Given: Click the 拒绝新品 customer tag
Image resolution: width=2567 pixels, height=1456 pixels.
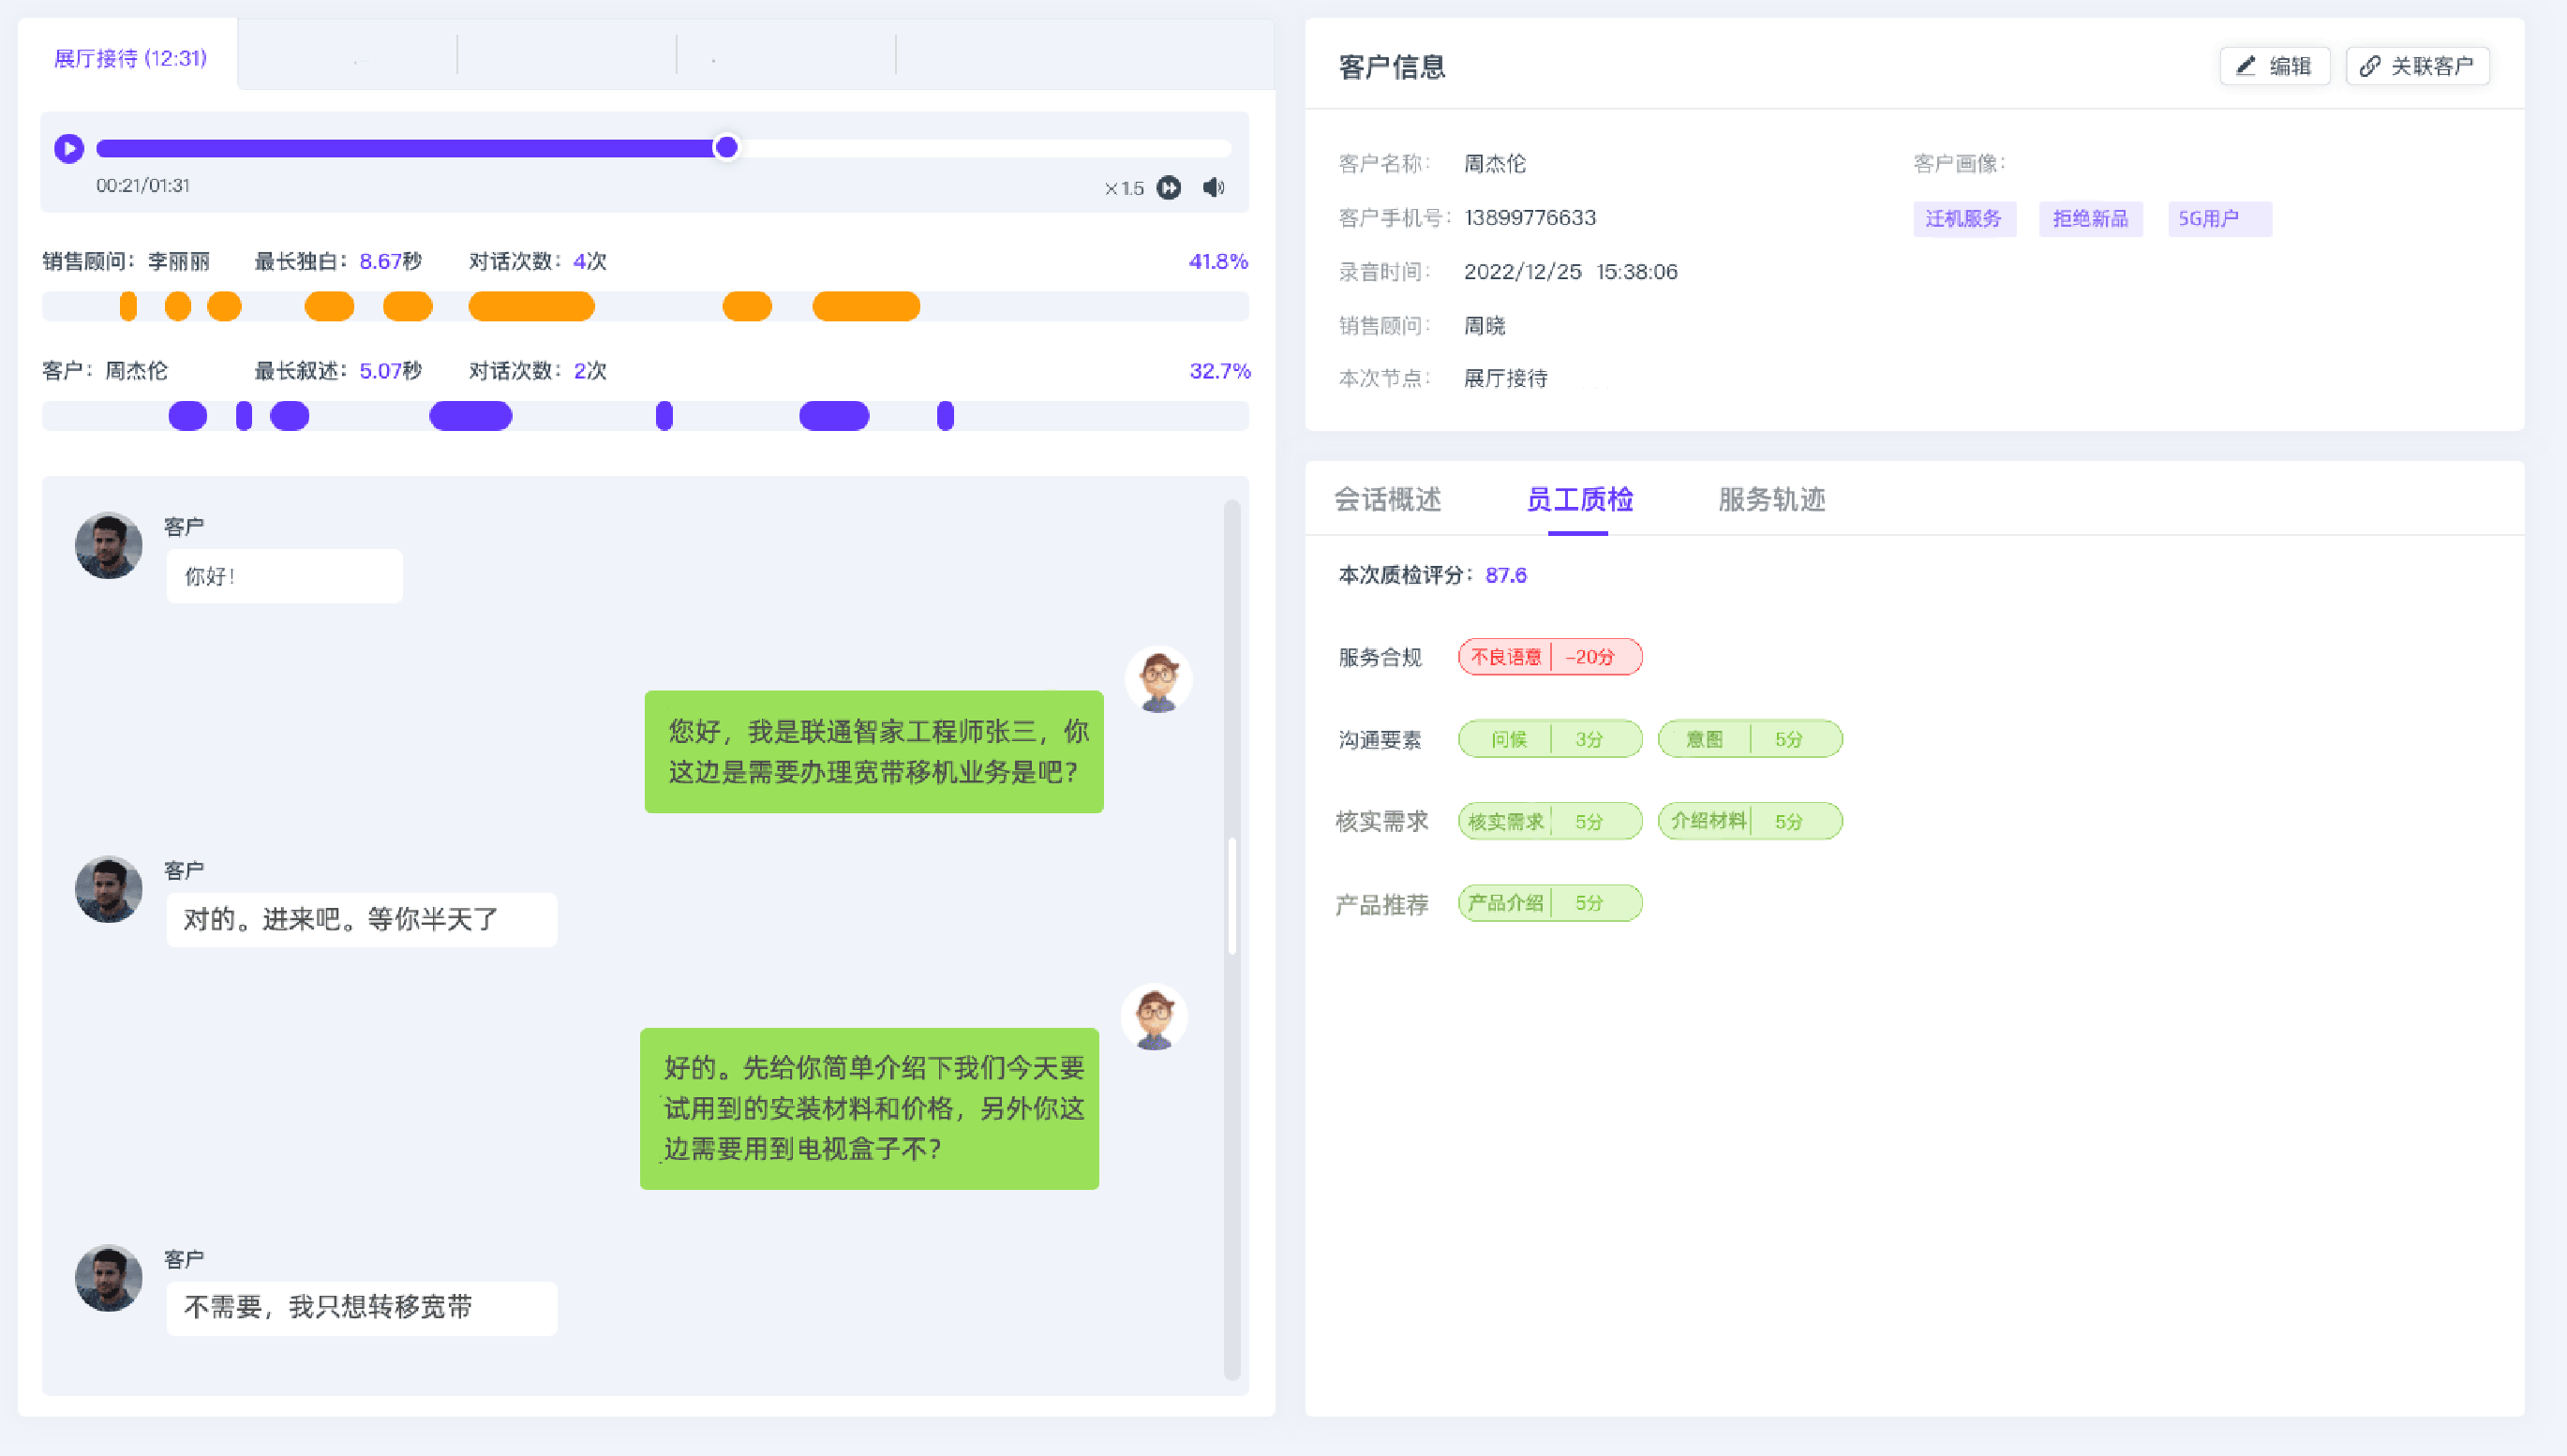Looking at the screenshot, I should coord(2090,219).
